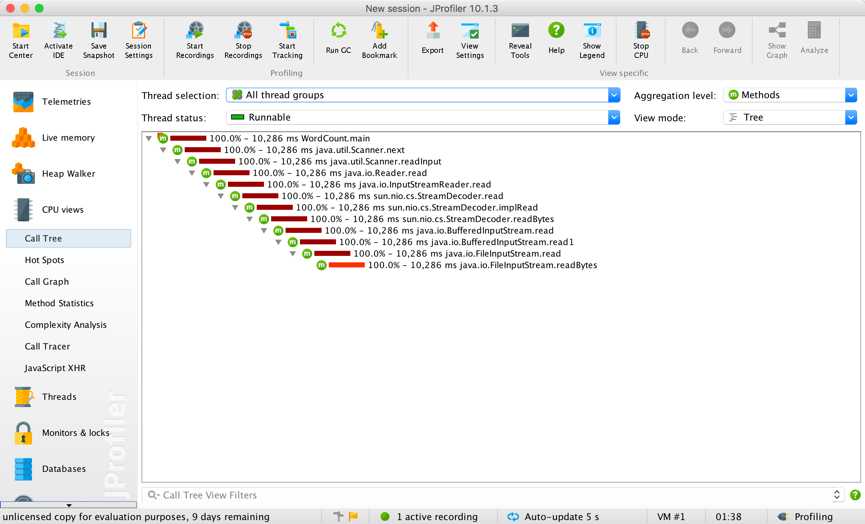Select the Call Graph view

[x=47, y=281]
